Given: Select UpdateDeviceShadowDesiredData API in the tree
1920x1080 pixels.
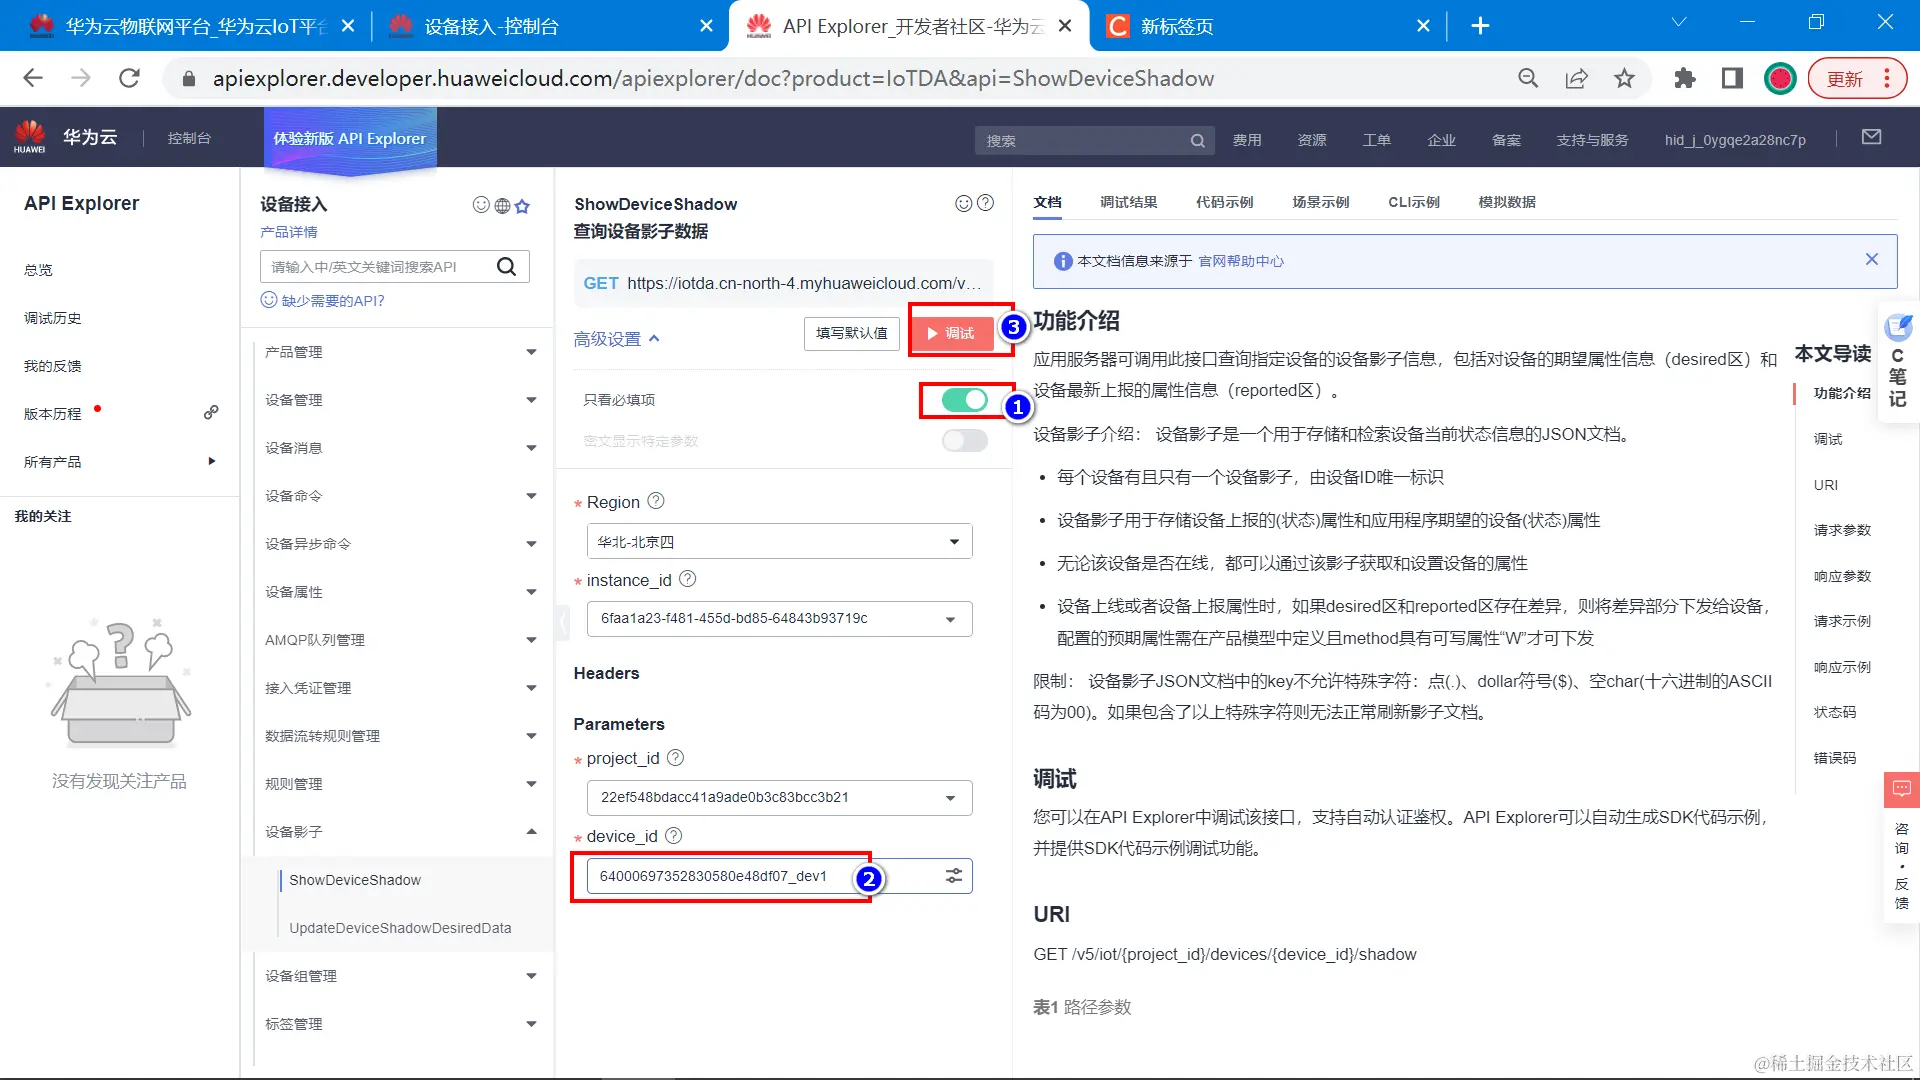Looking at the screenshot, I should point(400,928).
